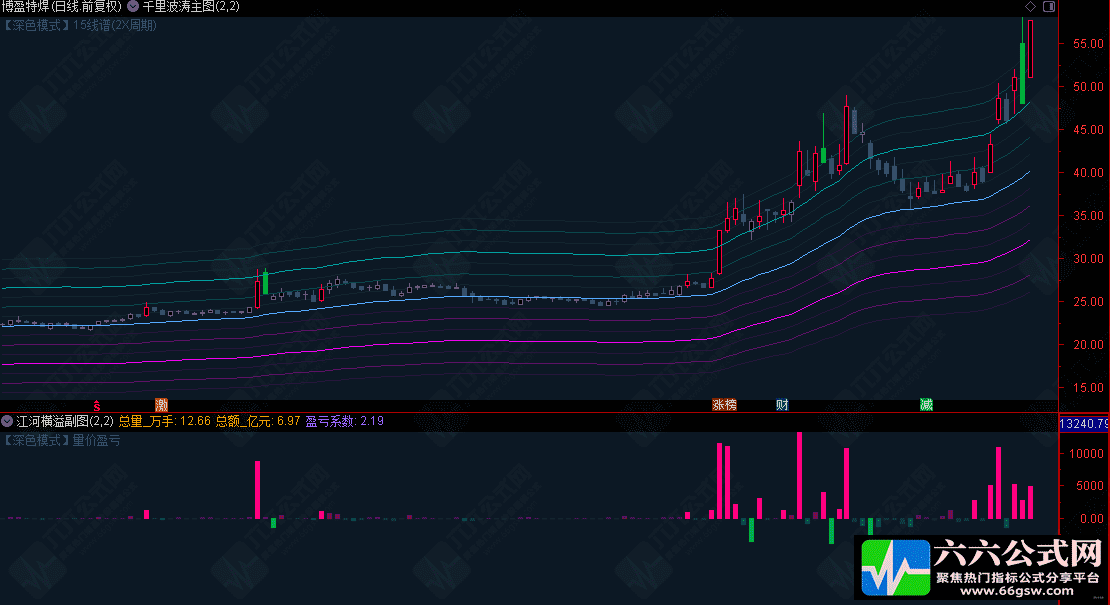
Task: Click the 0.00 sub-chart axis label
Action: click(x=1091, y=519)
